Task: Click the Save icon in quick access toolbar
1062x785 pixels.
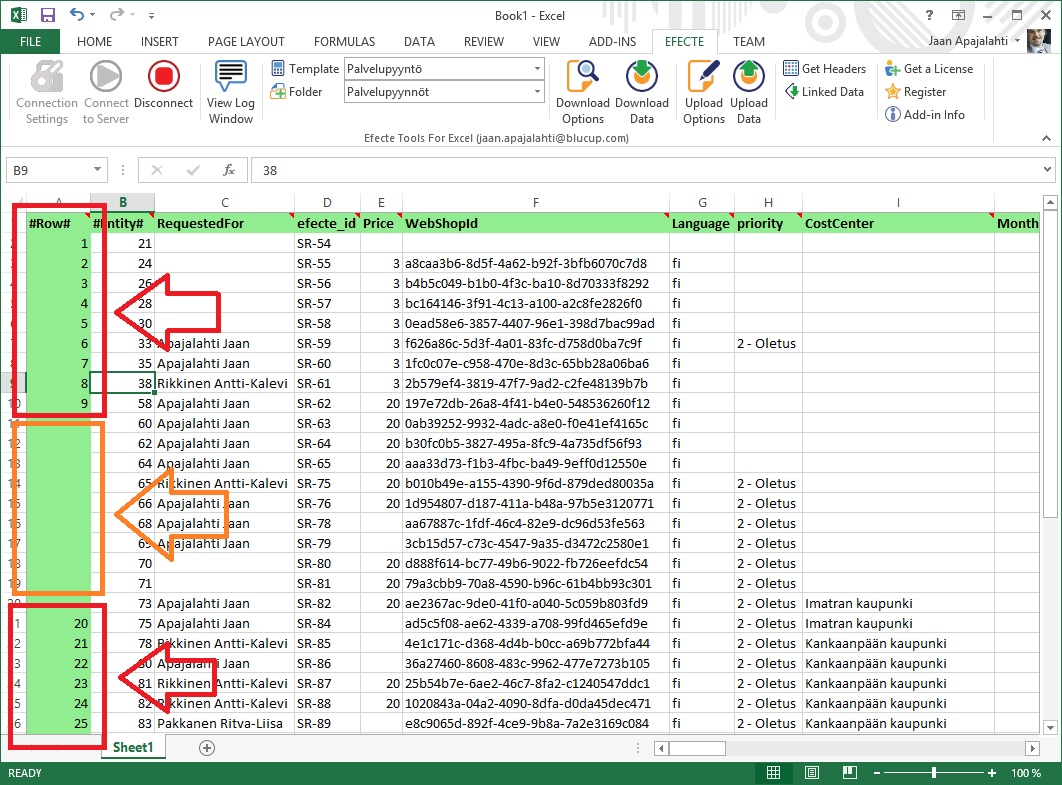Action: coord(47,15)
